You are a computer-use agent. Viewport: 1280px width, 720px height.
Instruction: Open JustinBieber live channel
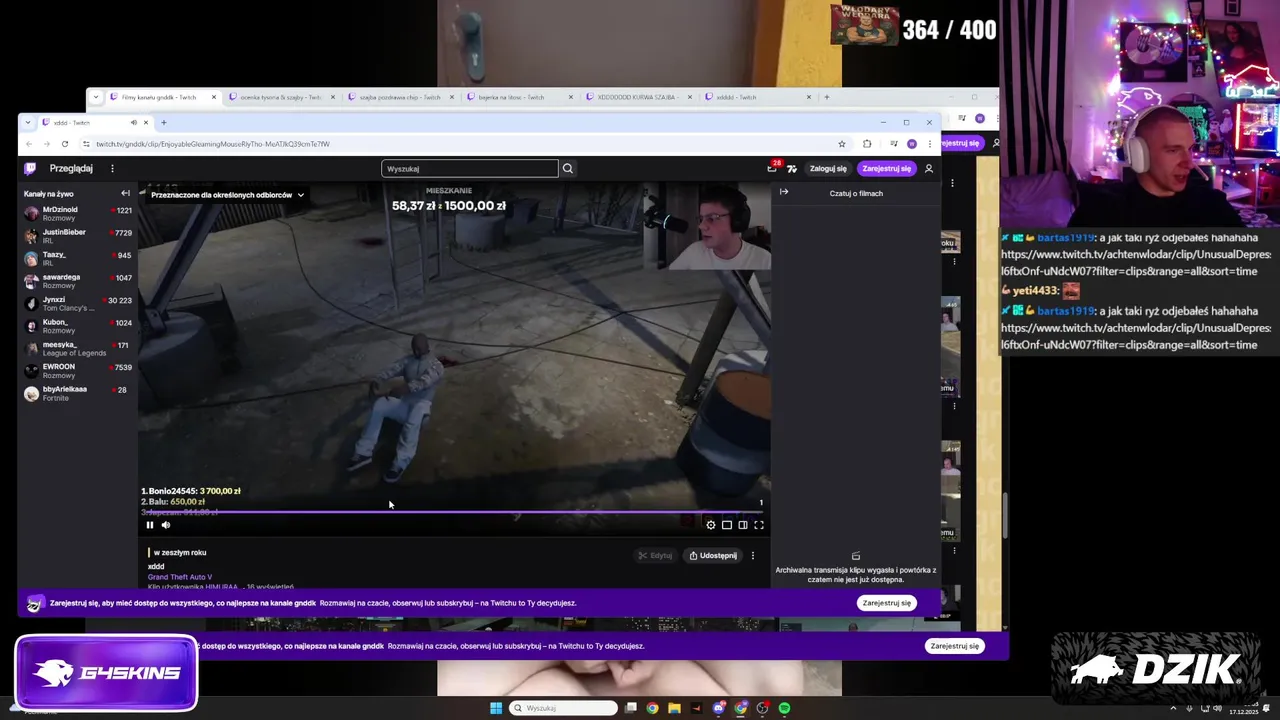[78, 236]
